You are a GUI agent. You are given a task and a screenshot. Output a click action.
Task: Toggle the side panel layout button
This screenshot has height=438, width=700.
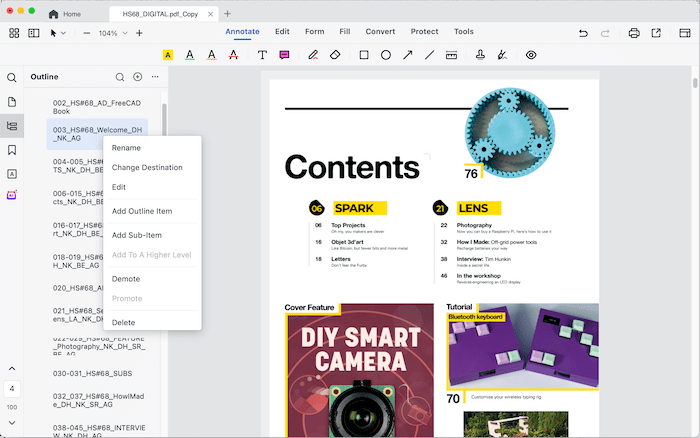[34, 33]
